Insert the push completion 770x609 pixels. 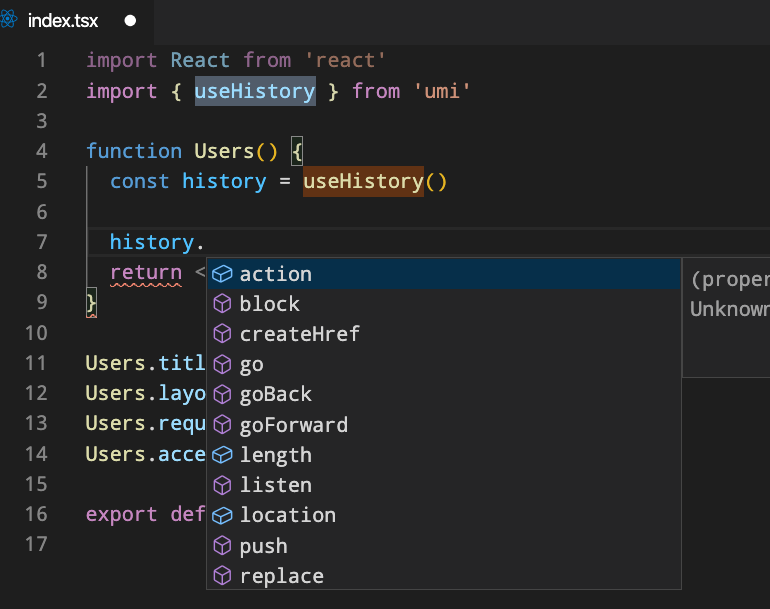tap(444, 546)
